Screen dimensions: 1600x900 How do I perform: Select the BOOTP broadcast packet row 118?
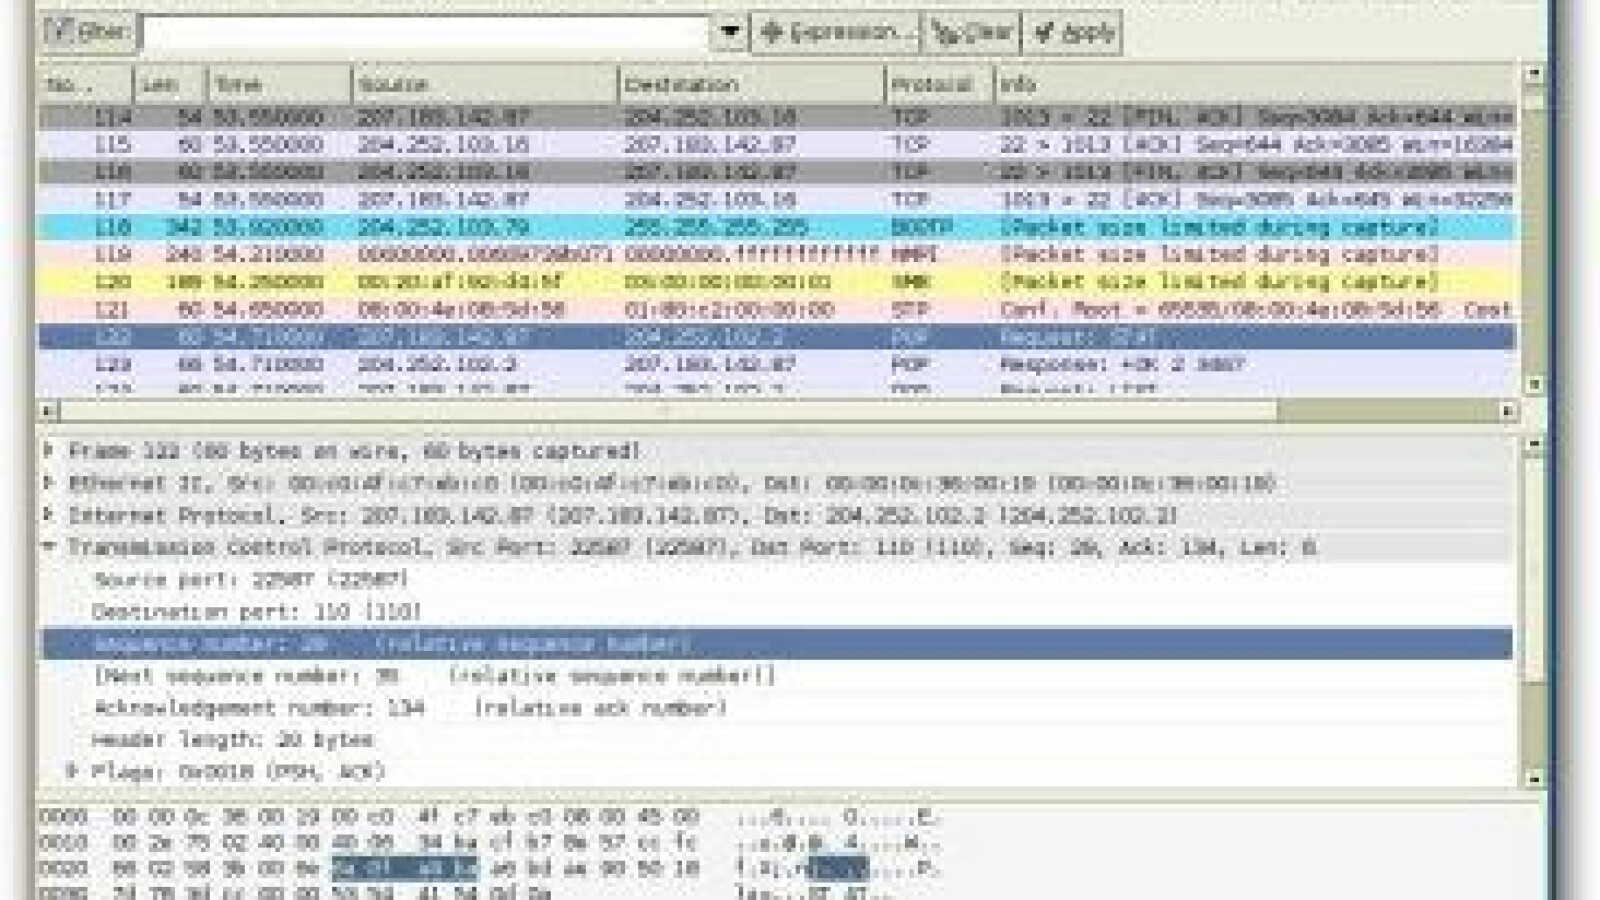coord(600,227)
